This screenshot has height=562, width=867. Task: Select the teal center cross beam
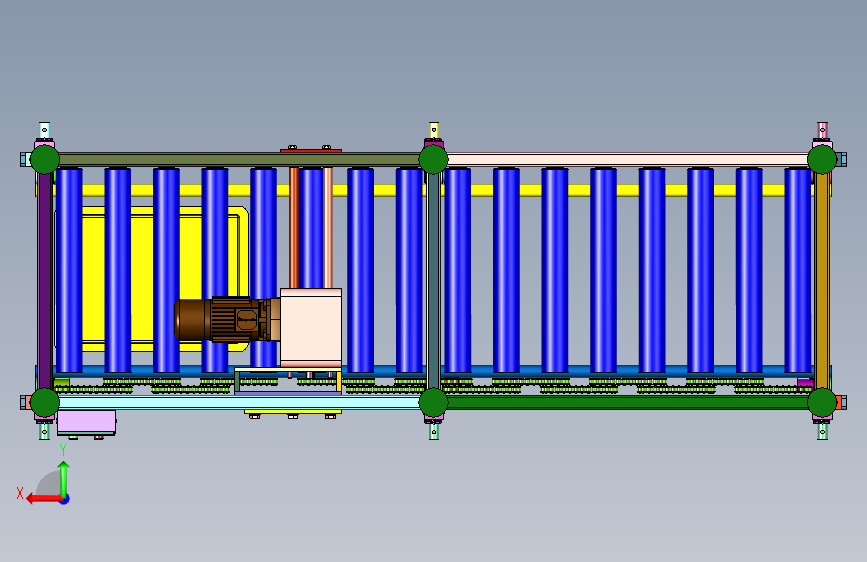pyautogui.click(x=434, y=281)
